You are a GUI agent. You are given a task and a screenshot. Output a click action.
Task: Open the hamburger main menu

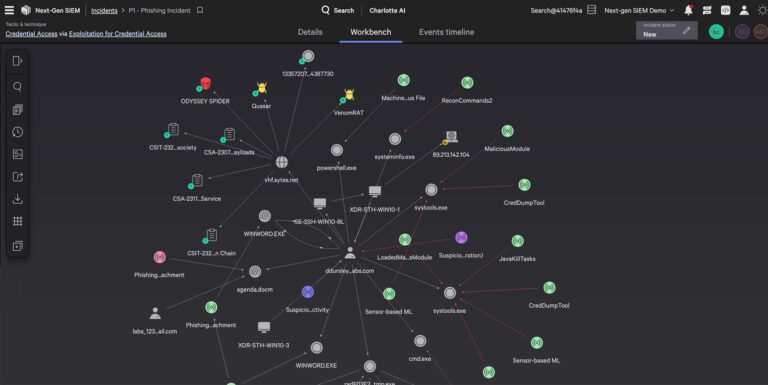9,10
